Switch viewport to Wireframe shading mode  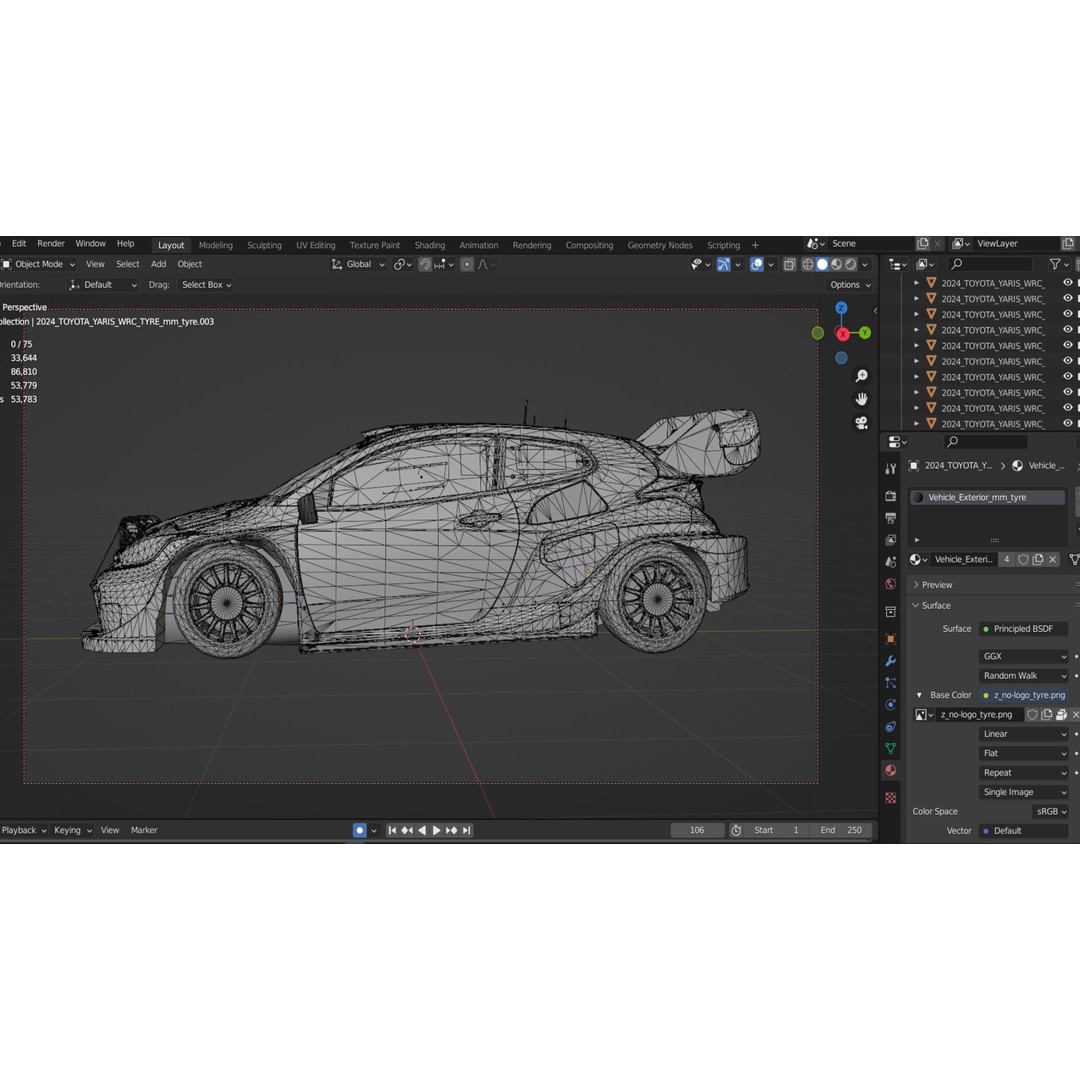click(x=806, y=264)
